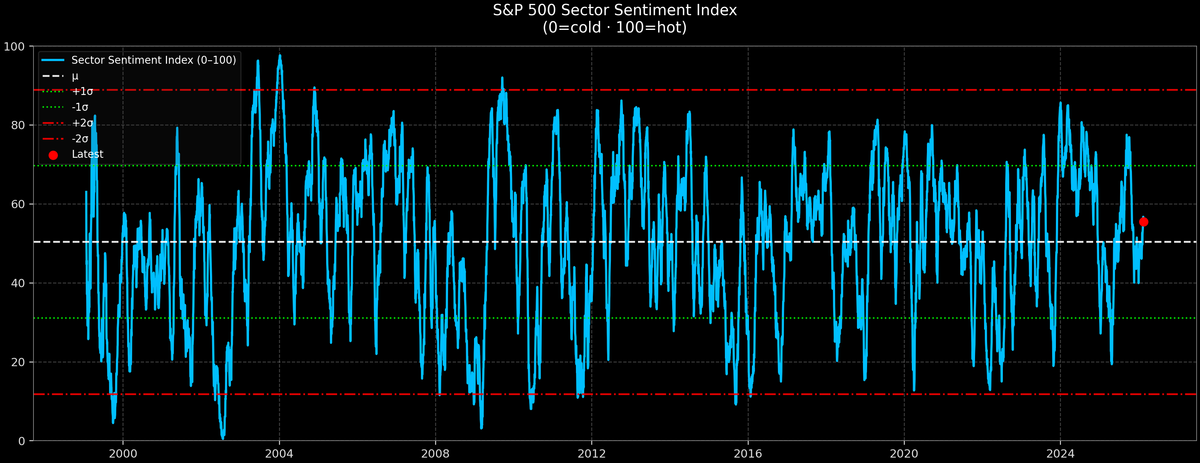Click x-axis label '2000'

click(122, 453)
